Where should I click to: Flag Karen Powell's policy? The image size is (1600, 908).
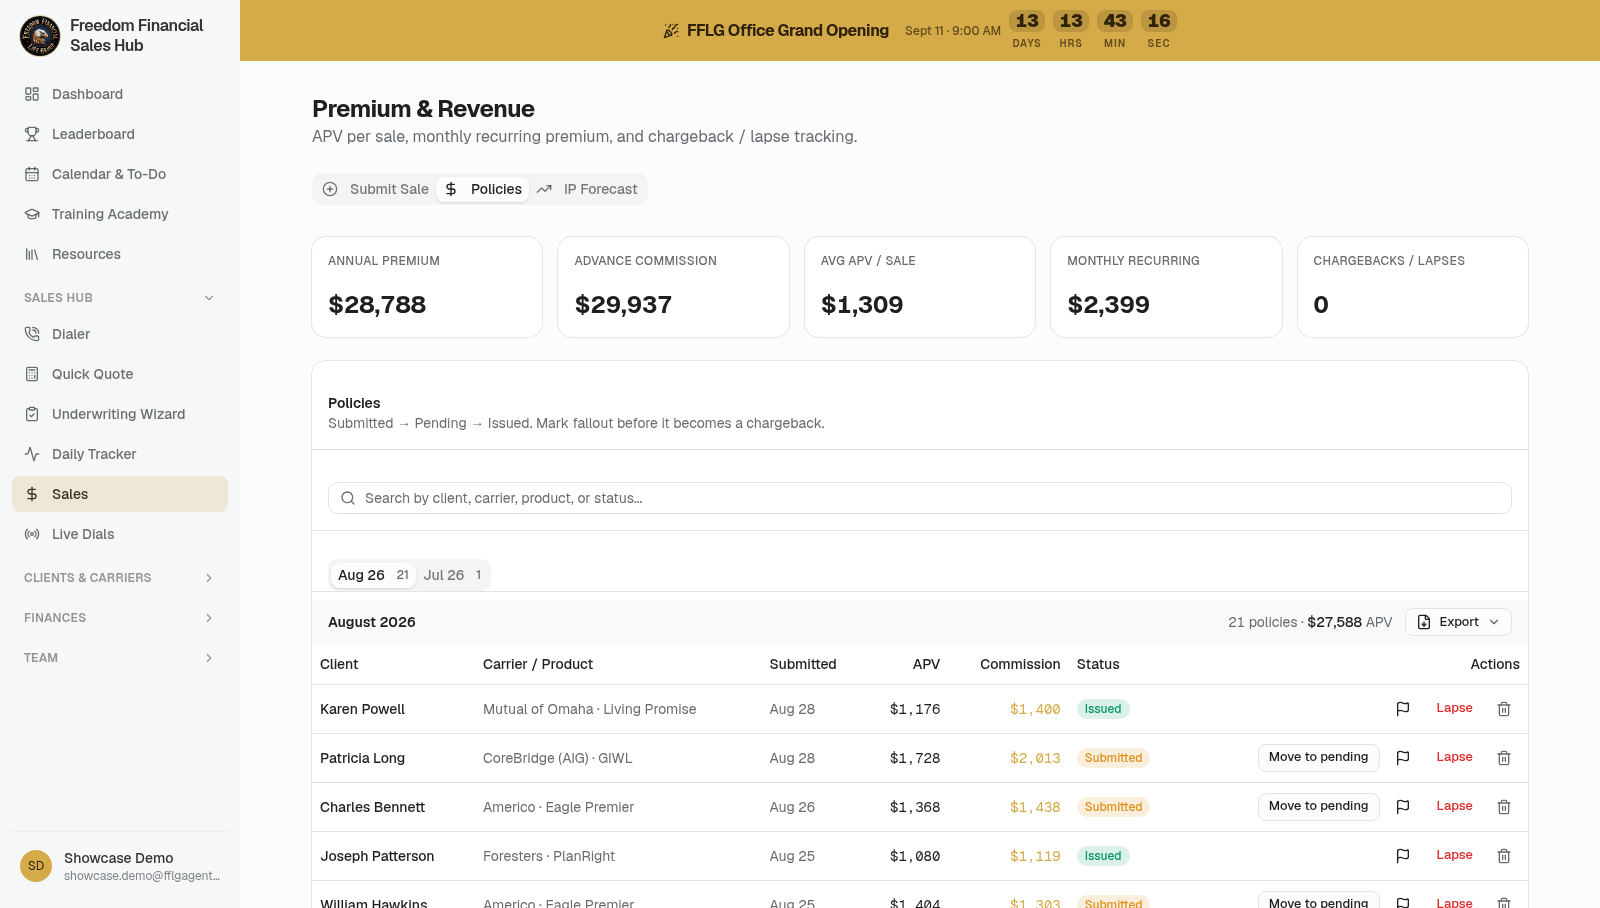coord(1403,709)
